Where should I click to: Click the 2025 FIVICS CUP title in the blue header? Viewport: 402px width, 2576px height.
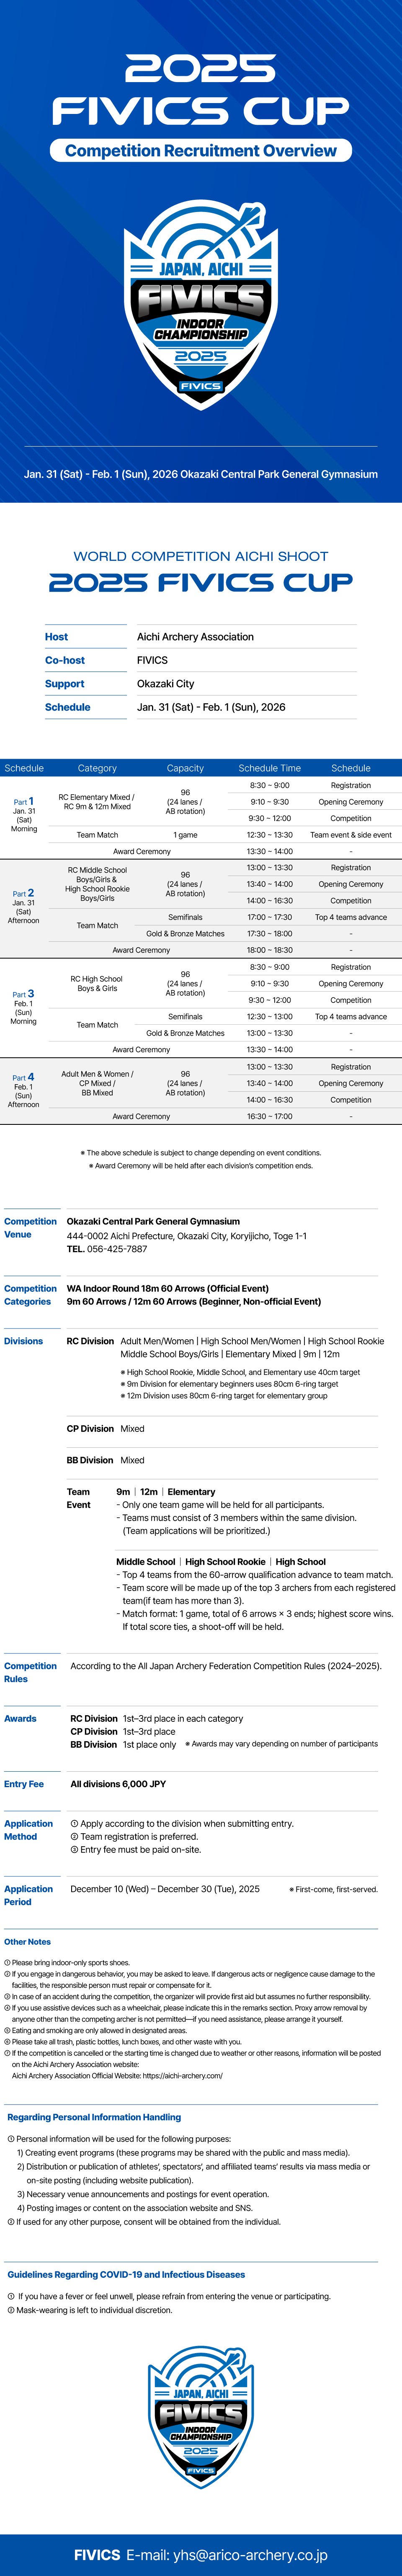(201, 90)
